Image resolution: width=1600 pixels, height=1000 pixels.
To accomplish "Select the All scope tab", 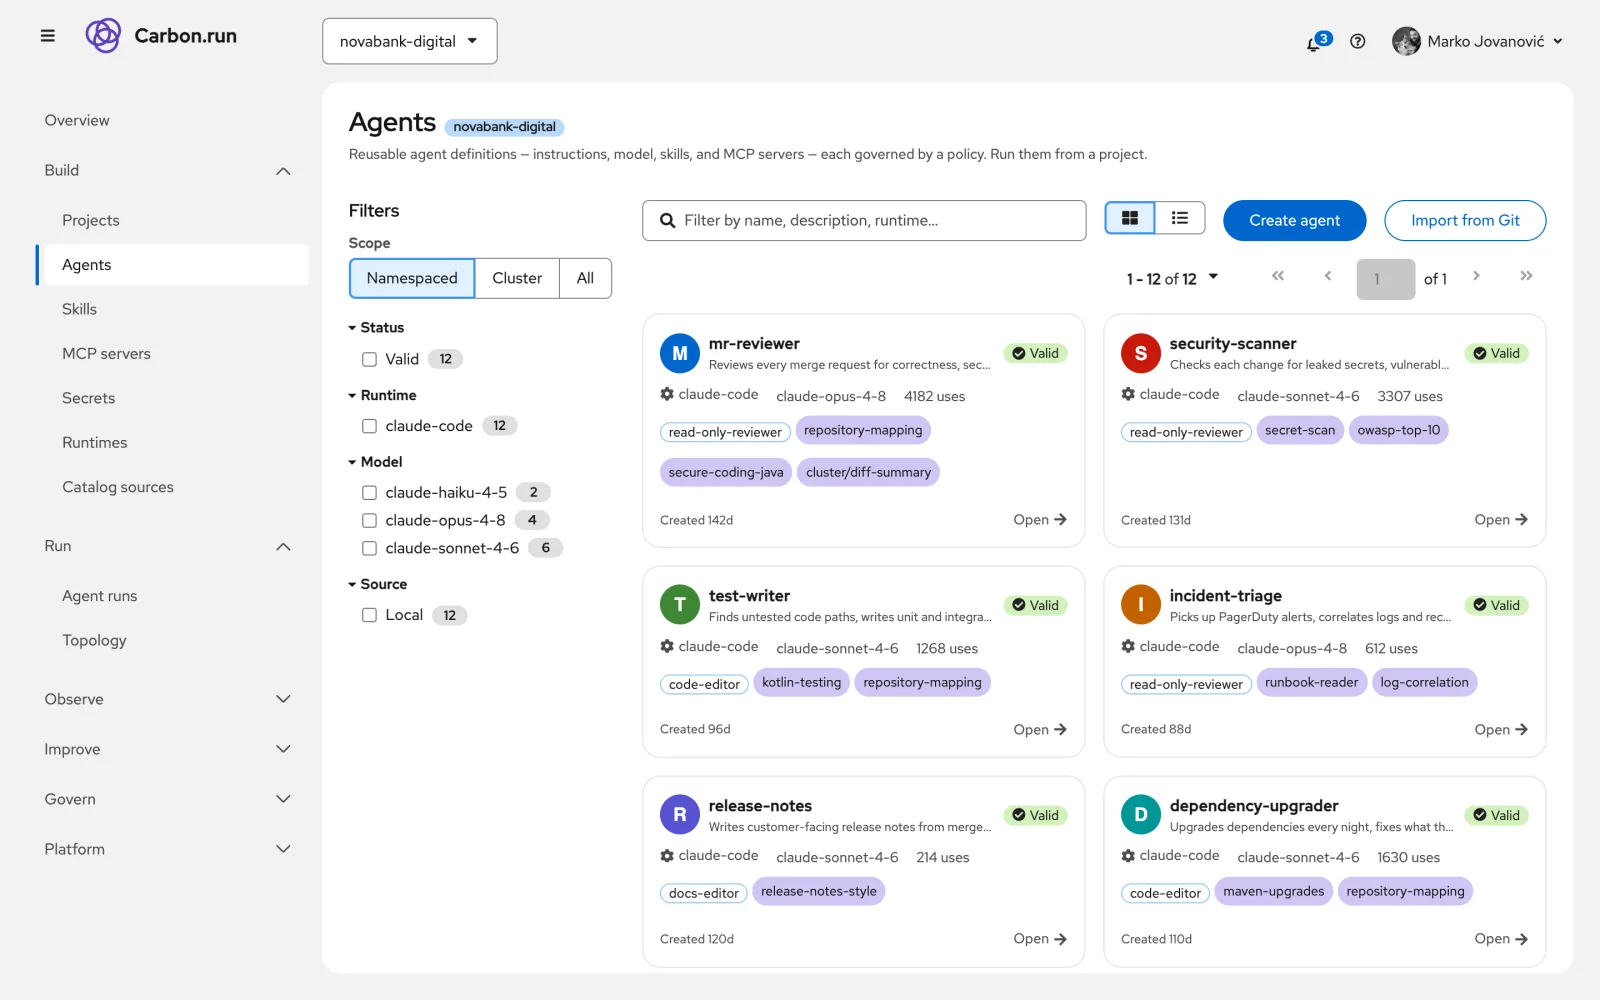I will pos(585,278).
